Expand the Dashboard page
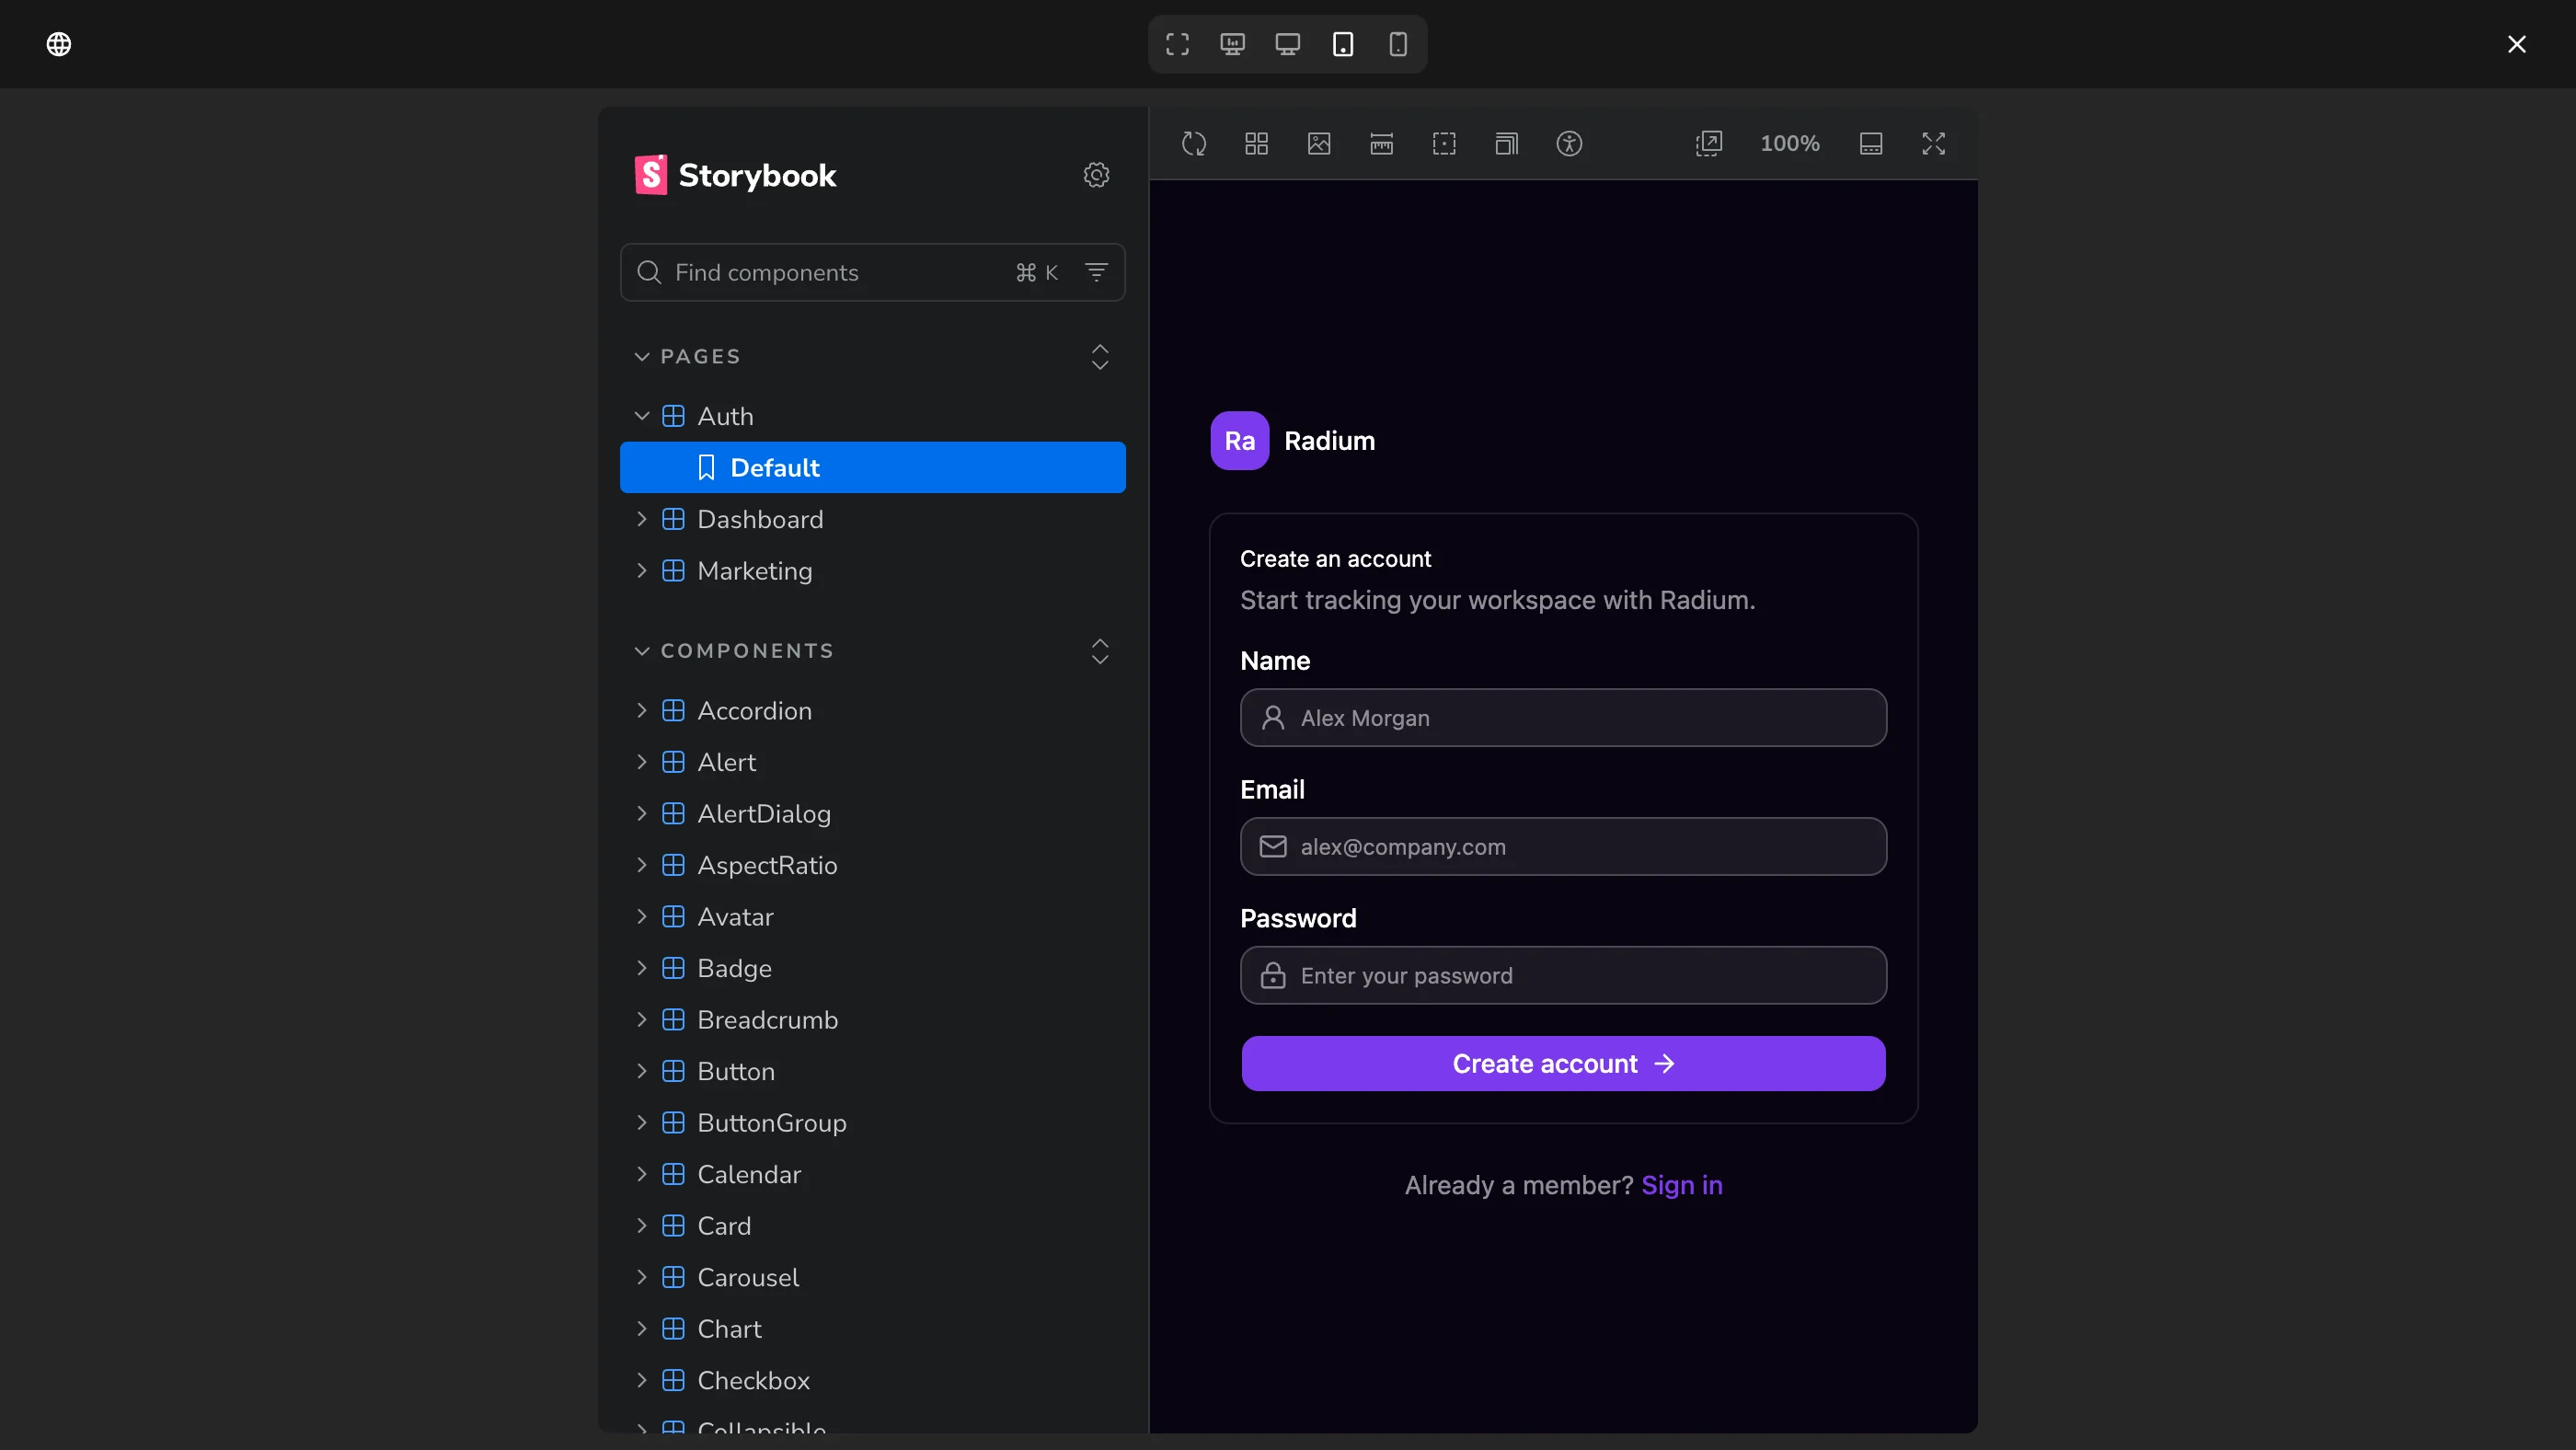Viewport: 2576px width, 1450px height. pyautogui.click(x=873, y=519)
